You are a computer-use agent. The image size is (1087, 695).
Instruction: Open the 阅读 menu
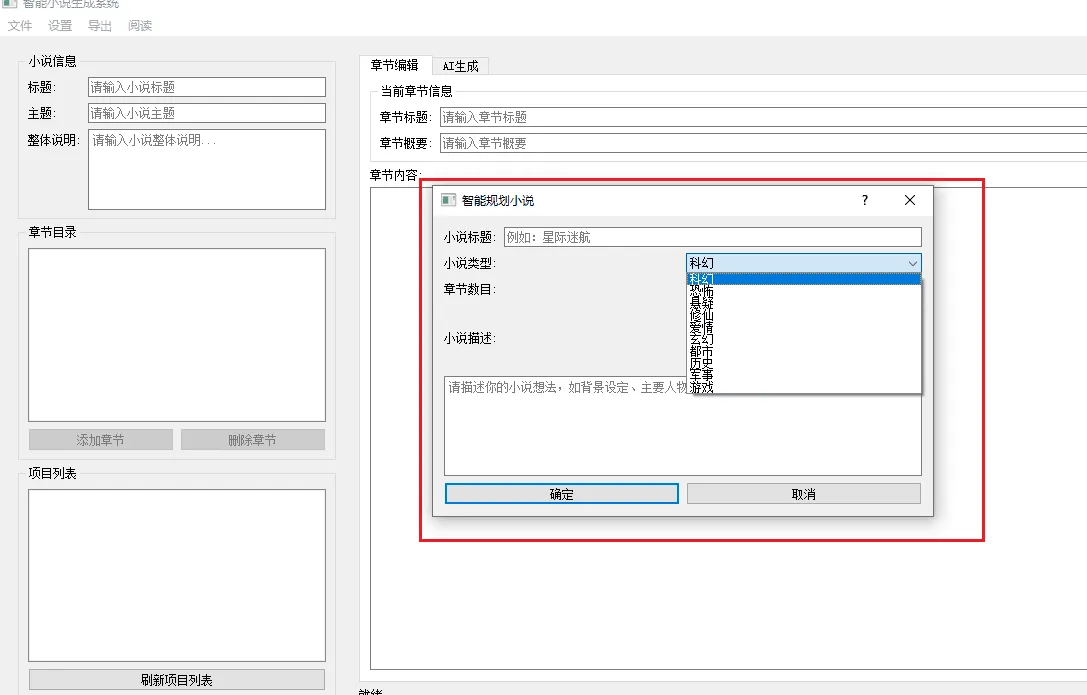(139, 25)
